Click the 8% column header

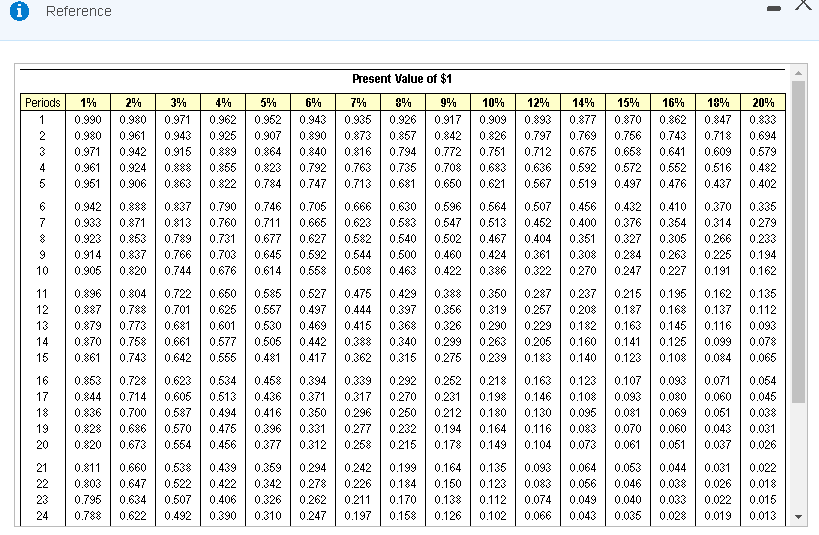pyautogui.click(x=403, y=102)
